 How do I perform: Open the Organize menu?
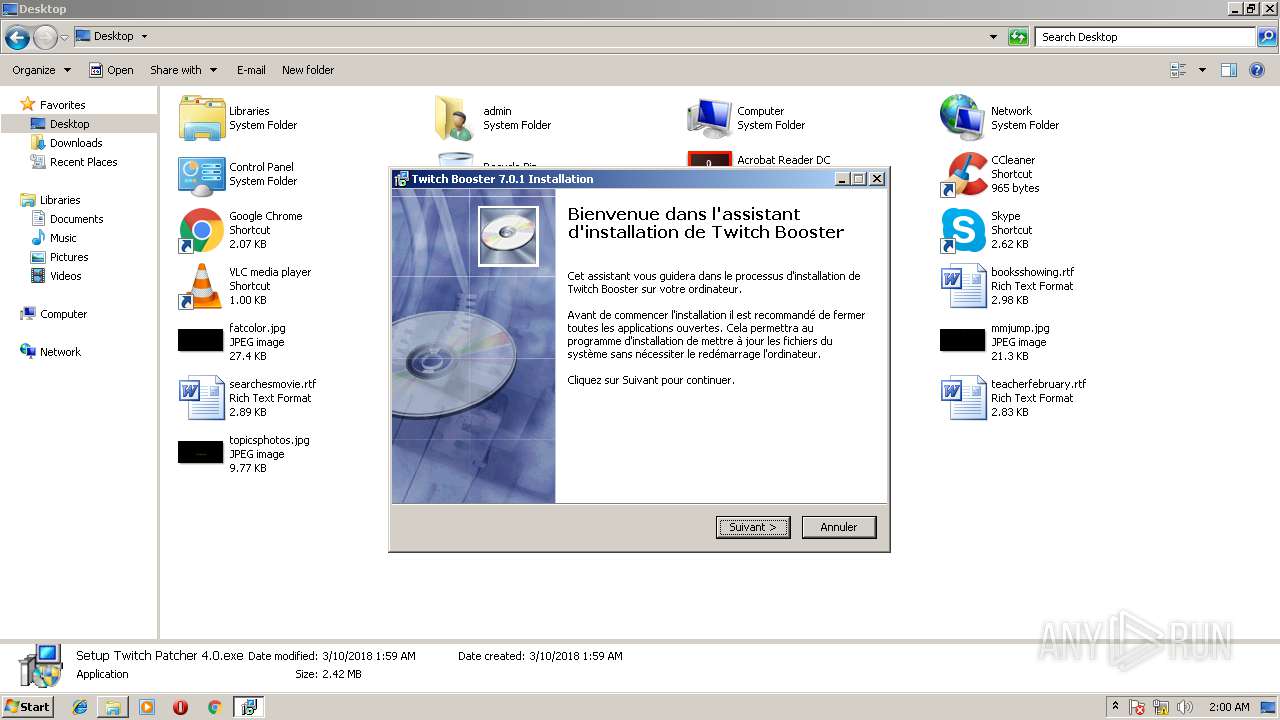pyautogui.click(x=41, y=70)
